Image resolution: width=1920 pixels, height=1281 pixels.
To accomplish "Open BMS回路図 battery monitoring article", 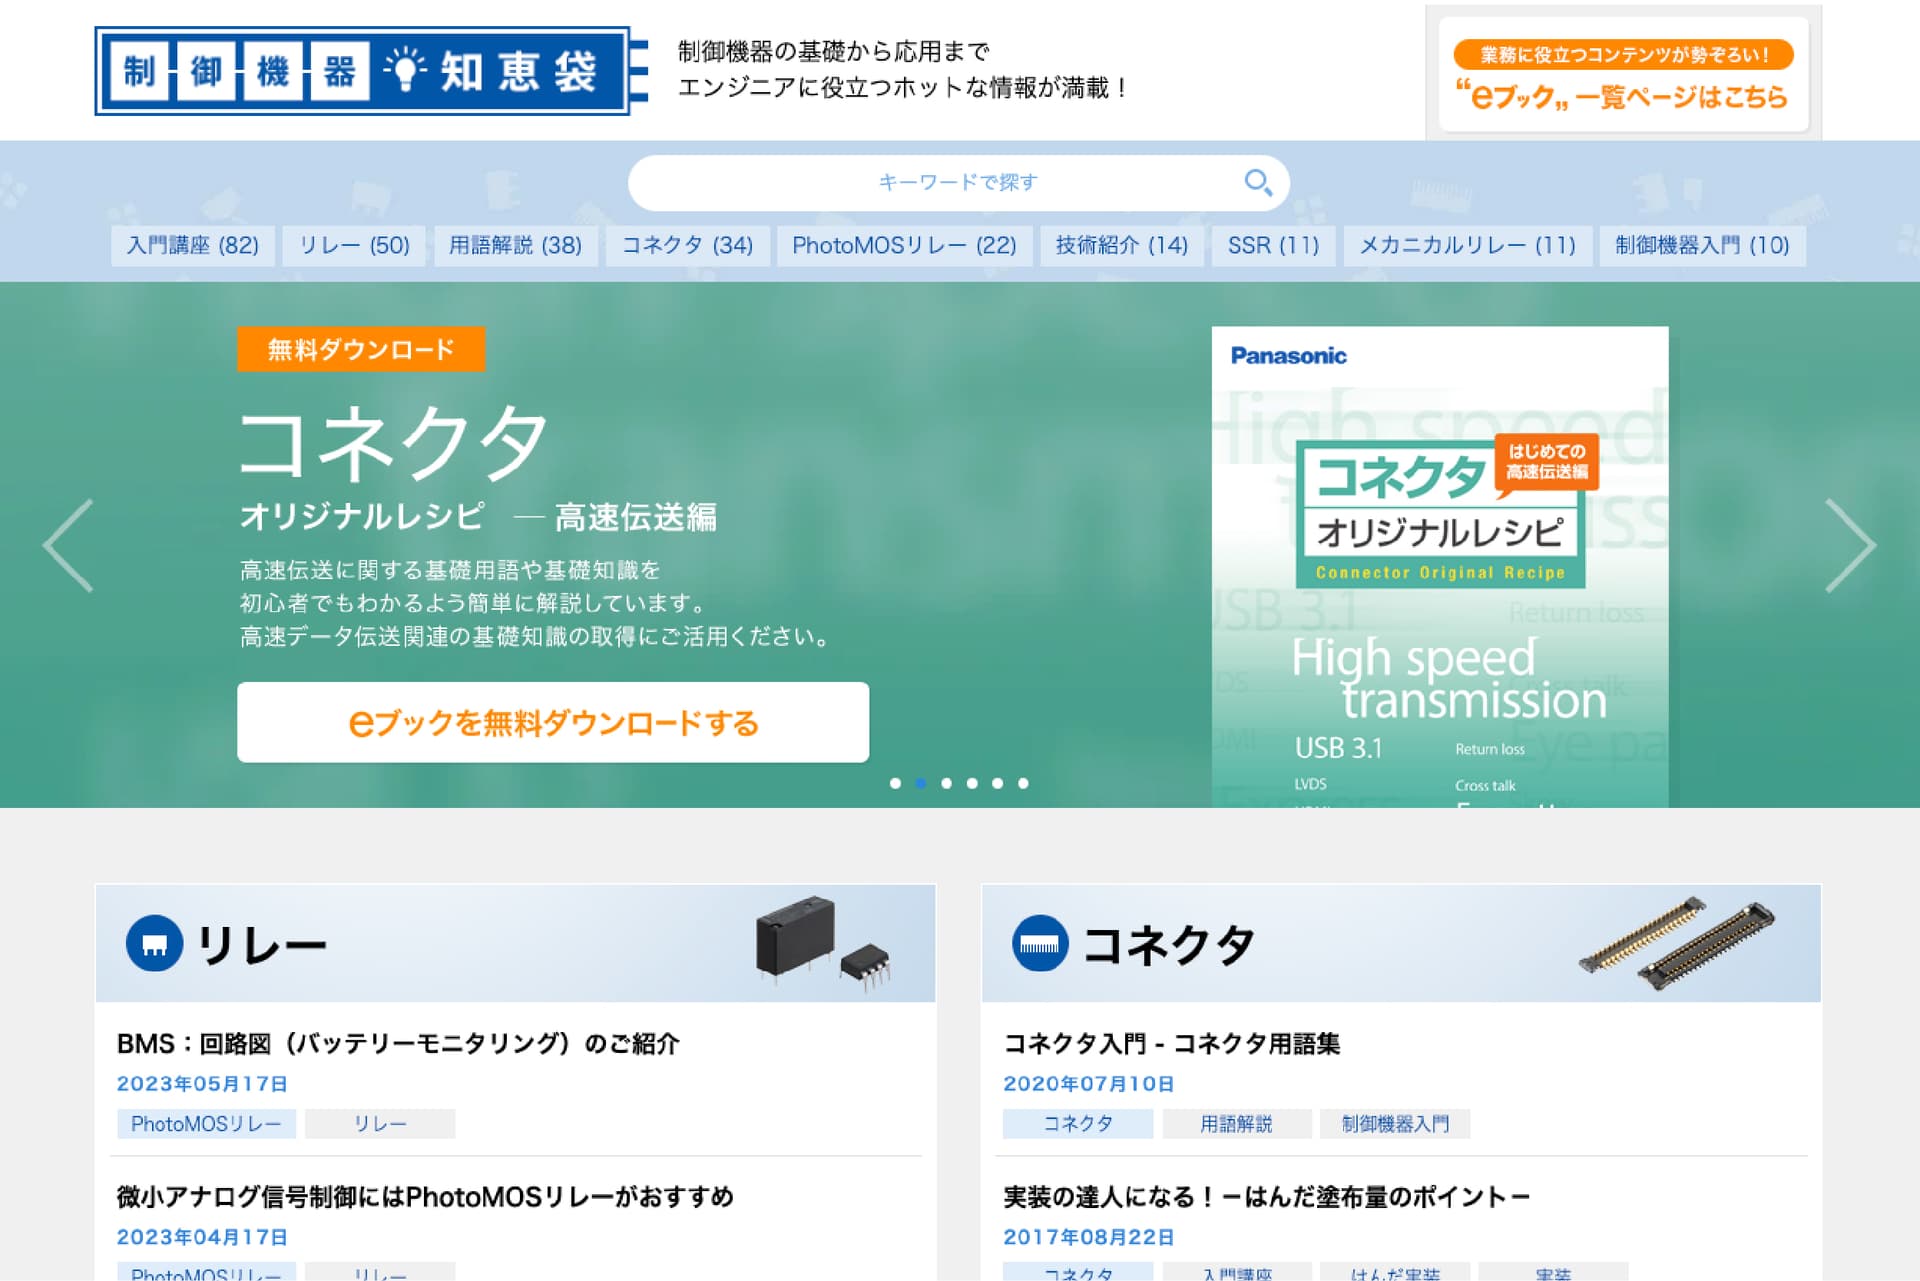I will tap(398, 1044).
